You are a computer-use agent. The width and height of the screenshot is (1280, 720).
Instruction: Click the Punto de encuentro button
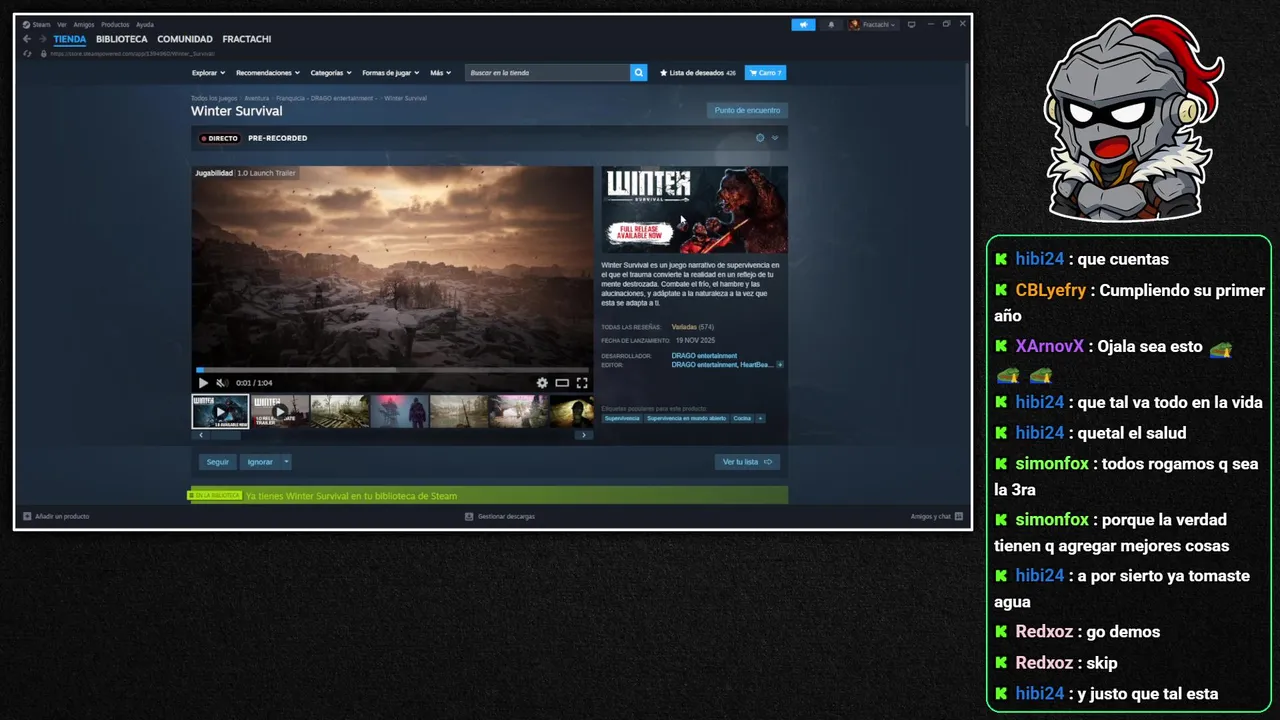pyautogui.click(x=747, y=110)
